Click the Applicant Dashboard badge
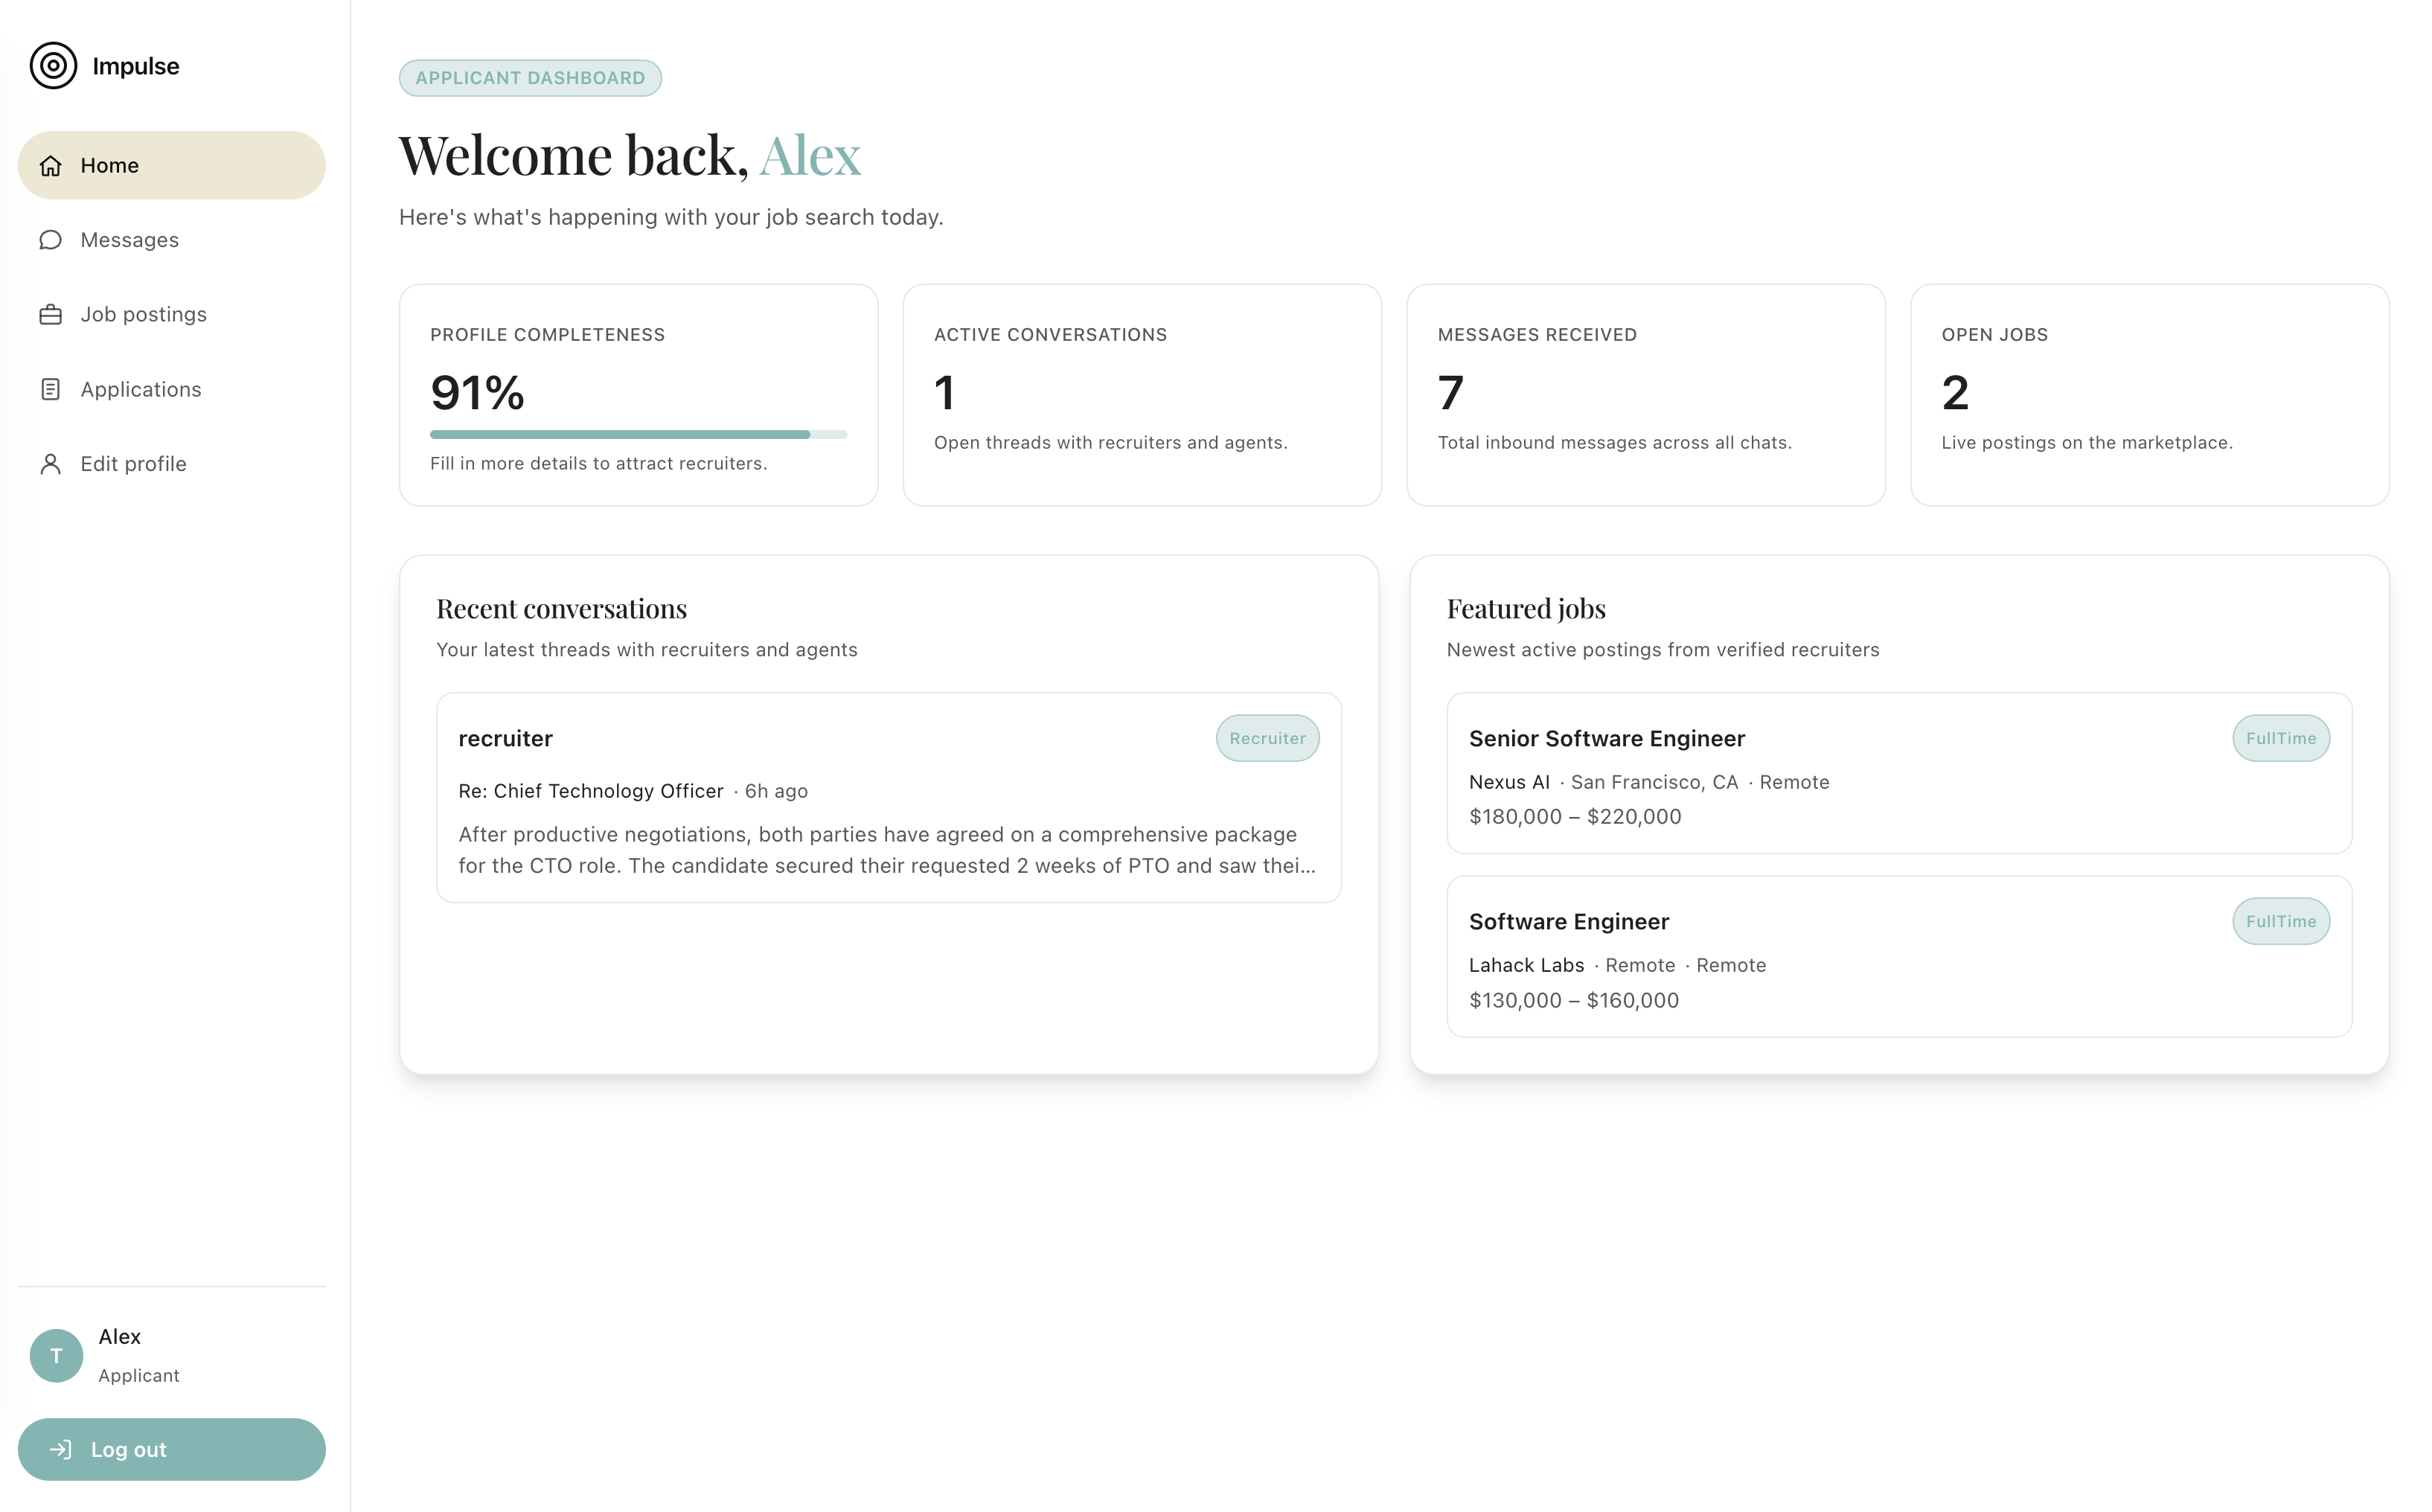Screen dimensions: 2432x1512 [x=530, y=78]
